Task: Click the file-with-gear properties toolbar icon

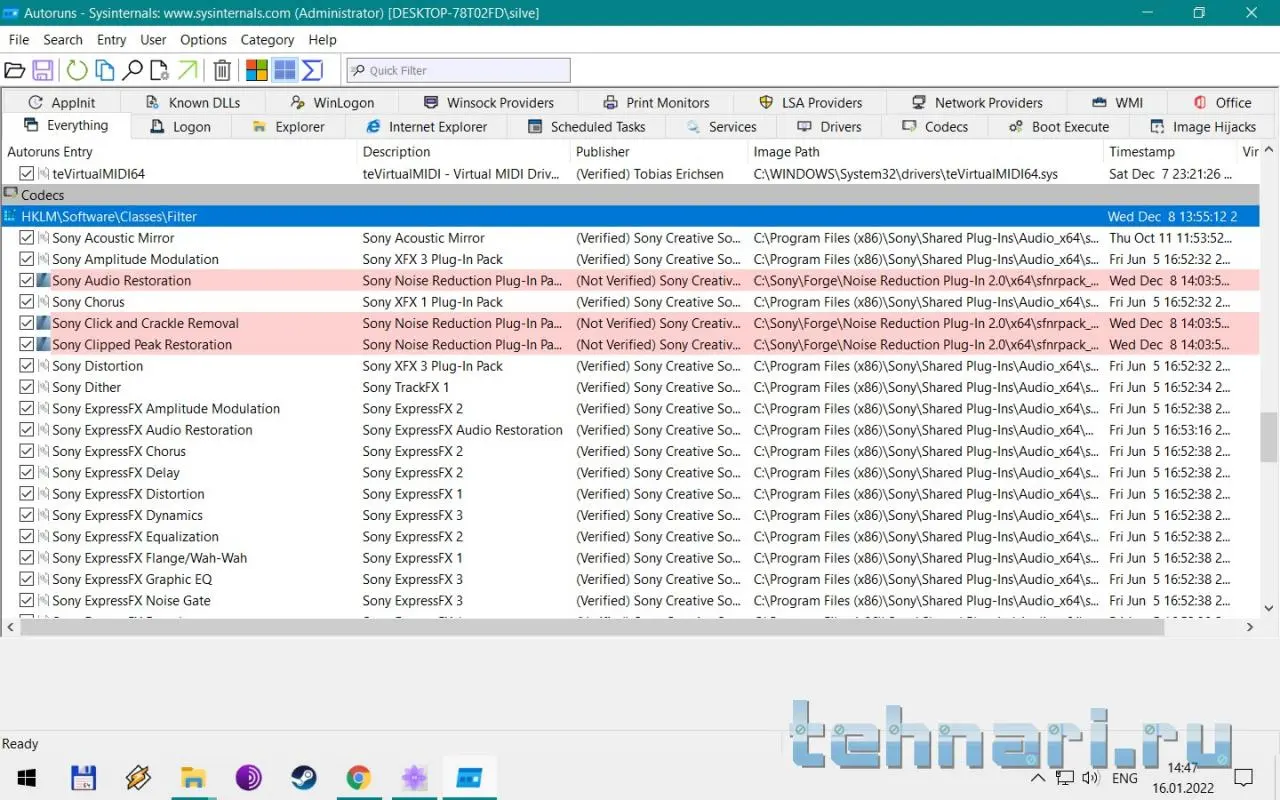Action: coord(159,70)
